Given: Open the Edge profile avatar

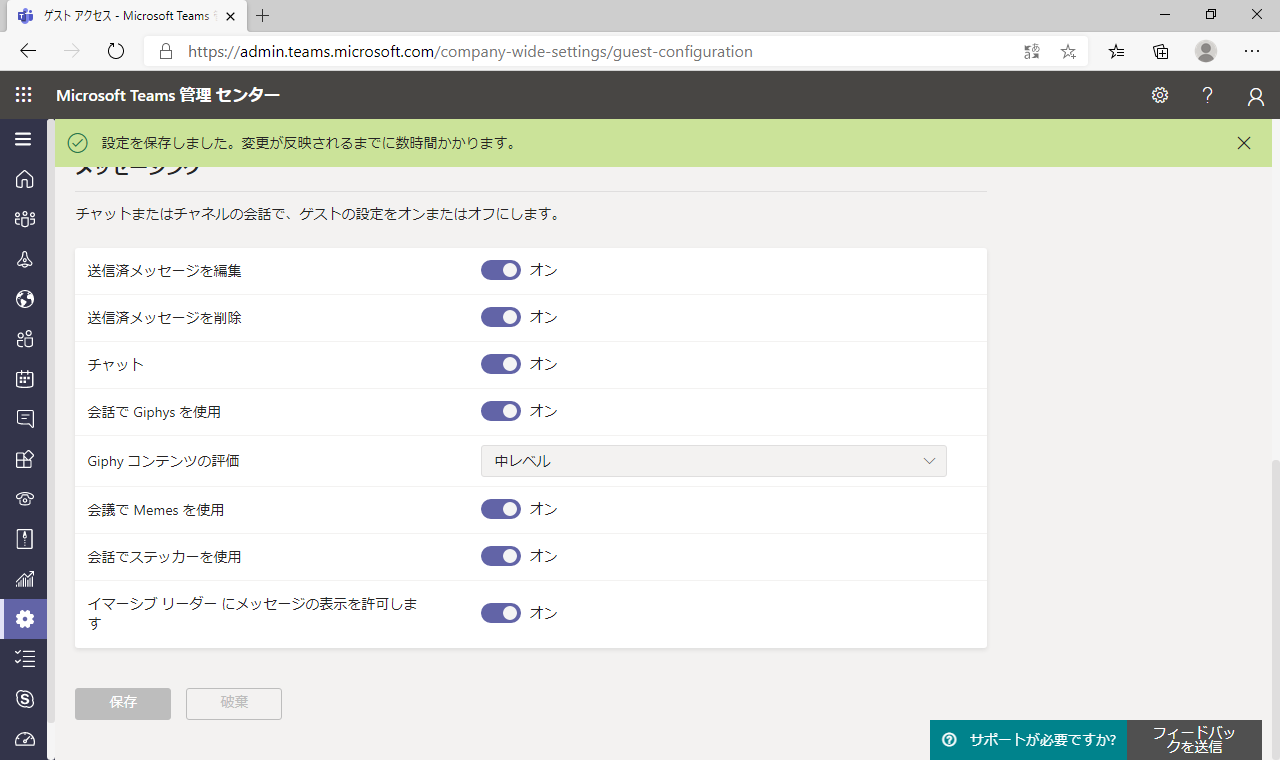Looking at the screenshot, I should (1206, 51).
